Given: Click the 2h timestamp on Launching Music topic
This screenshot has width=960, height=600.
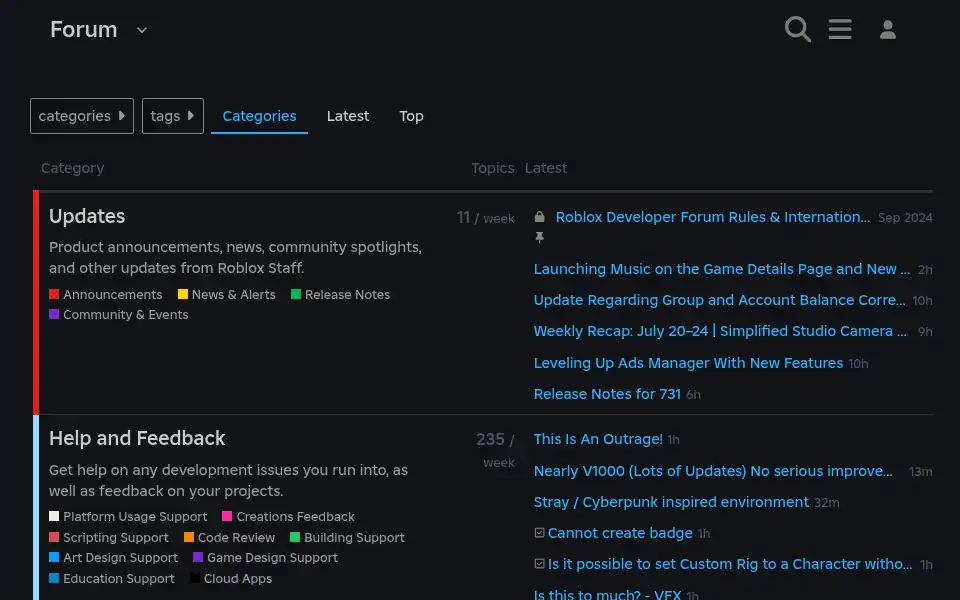Looking at the screenshot, I should 925,270.
